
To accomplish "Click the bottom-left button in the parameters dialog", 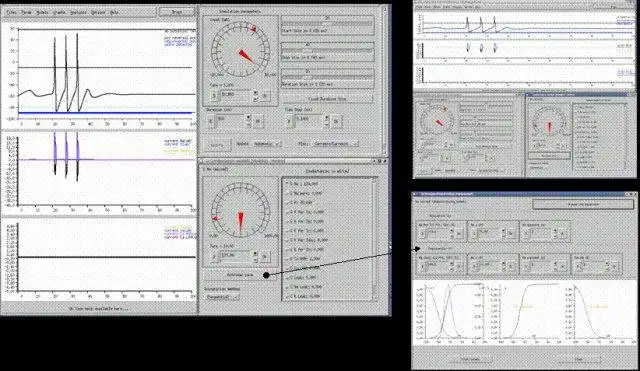I will pyautogui.click(x=471, y=359).
